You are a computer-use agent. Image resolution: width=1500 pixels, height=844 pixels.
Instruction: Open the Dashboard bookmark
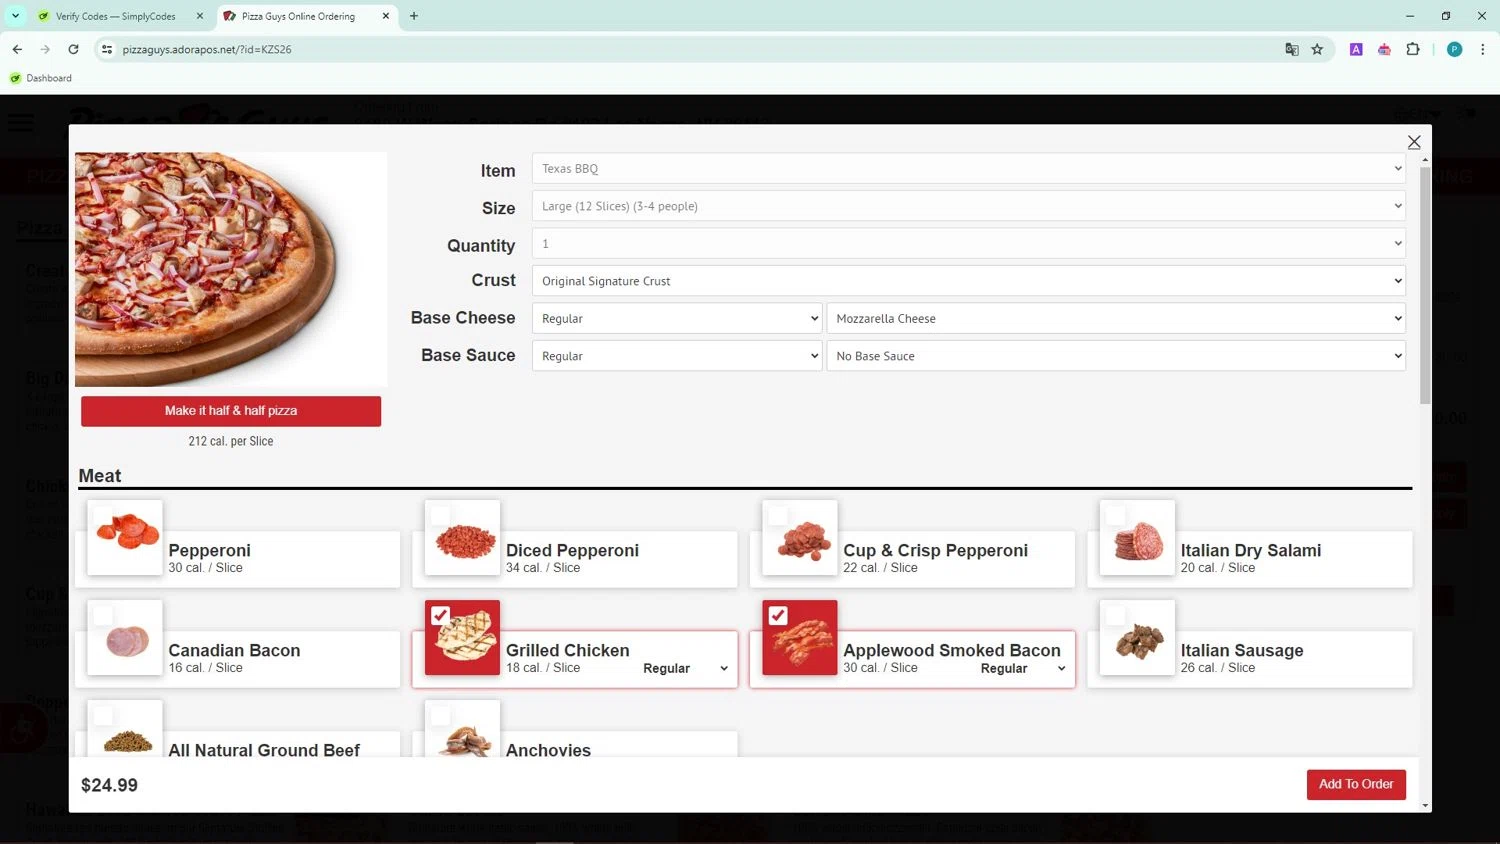pyautogui.click(x=41, y=78)
